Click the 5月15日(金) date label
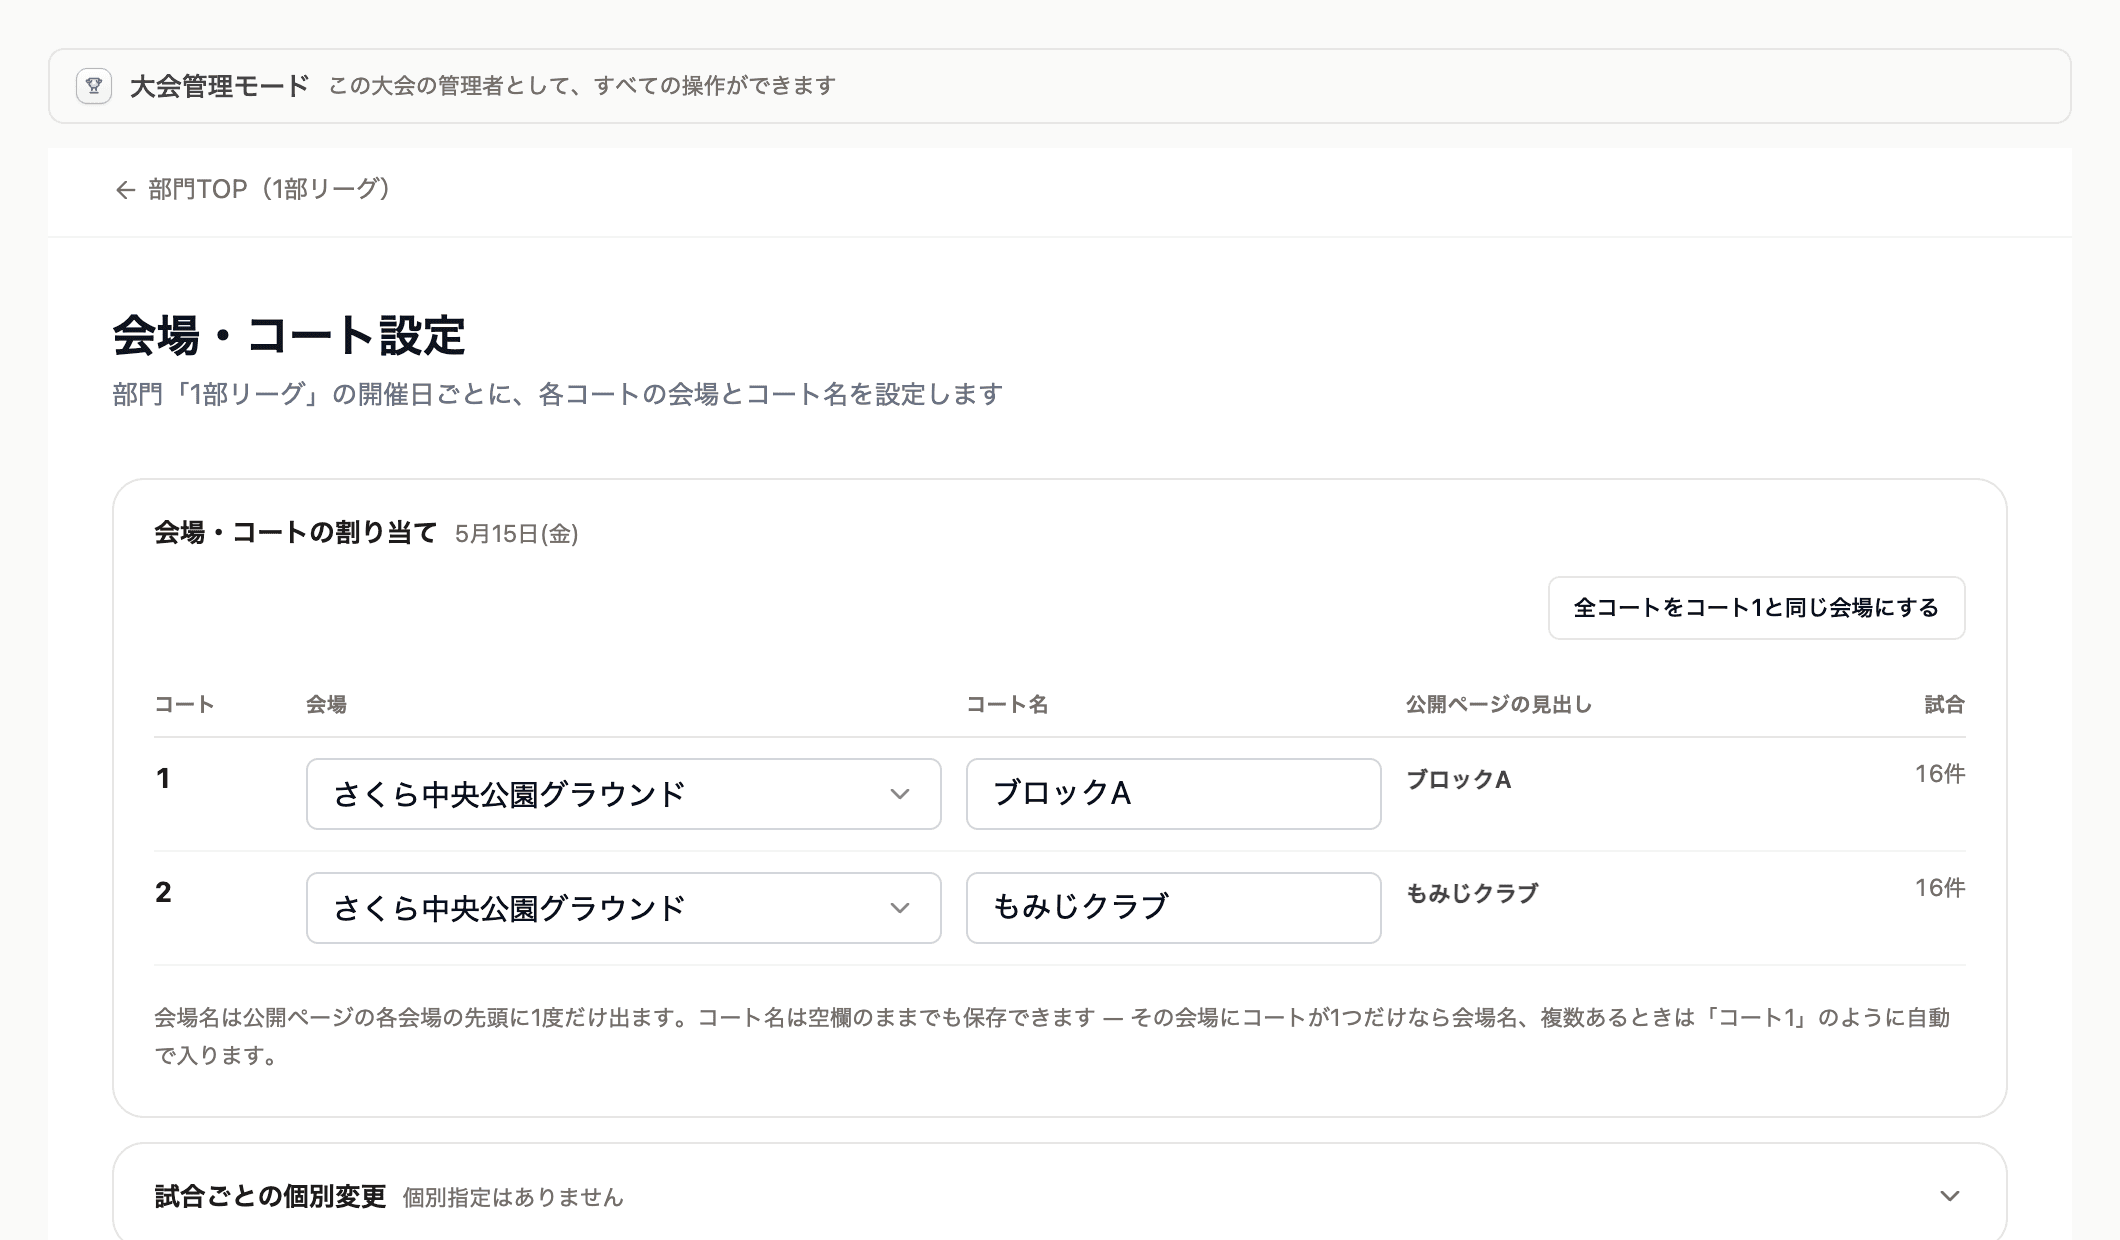This screenshot has height=1240, width=2120. pos(516,534)
